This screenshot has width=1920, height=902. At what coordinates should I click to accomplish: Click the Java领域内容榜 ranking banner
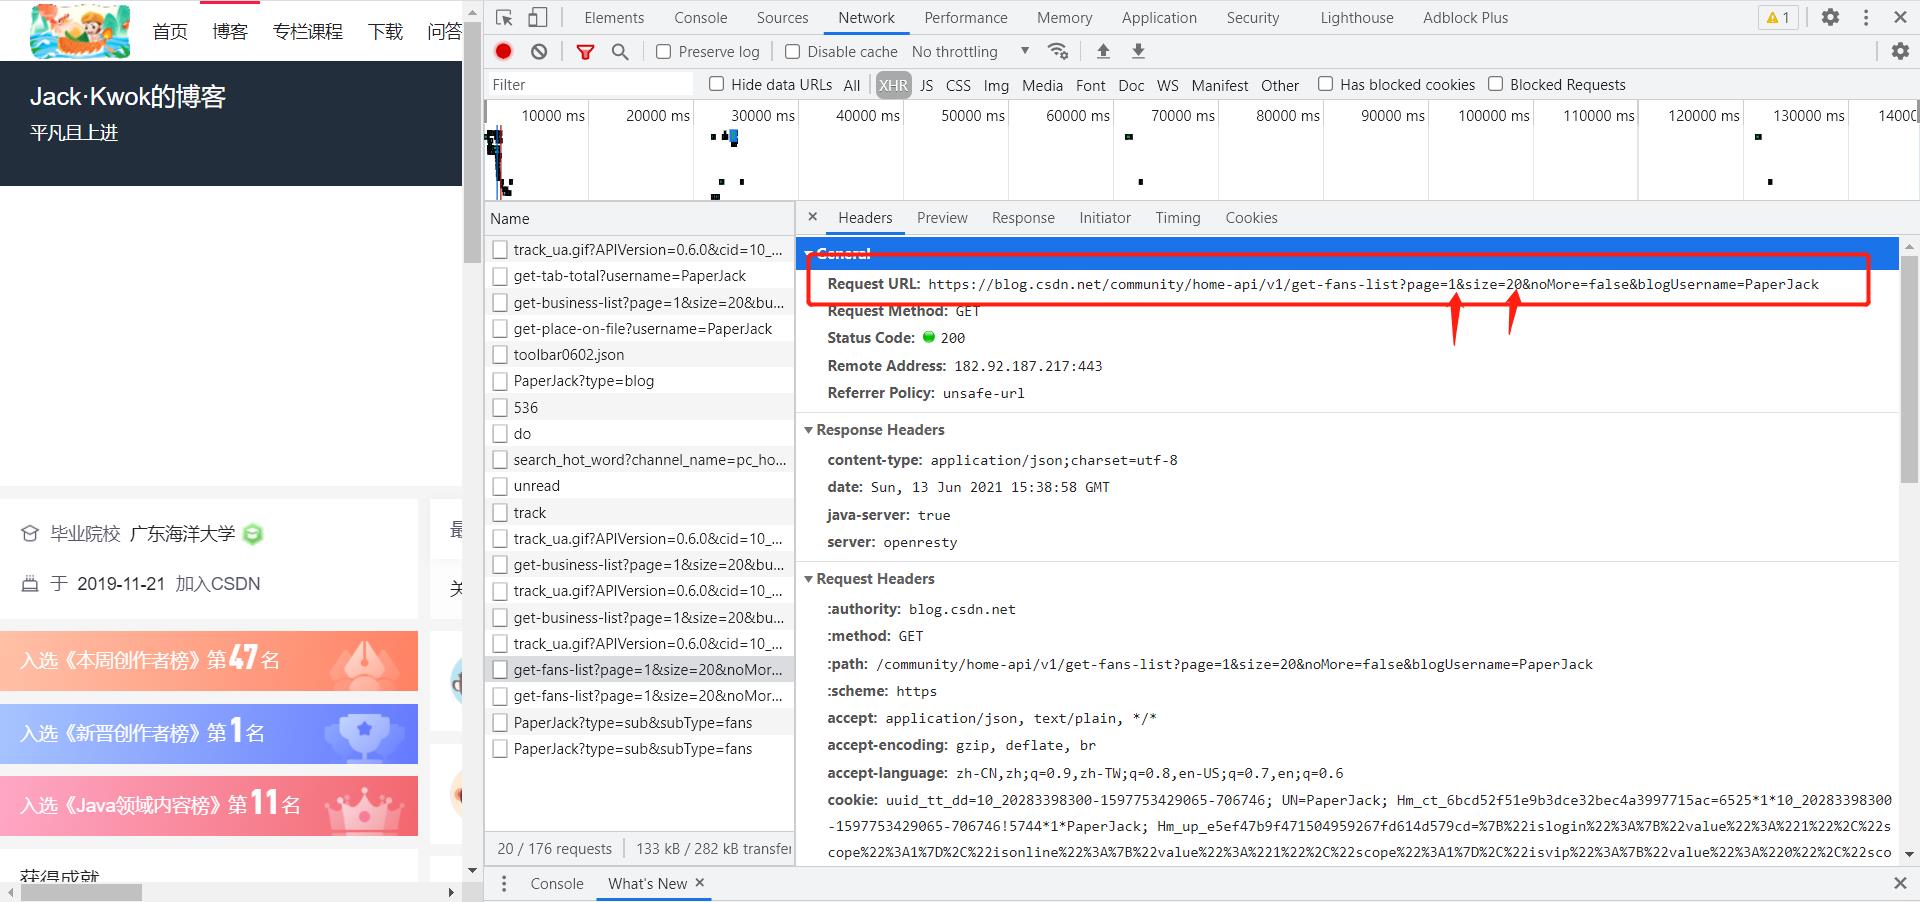click(x=209, y=805)
